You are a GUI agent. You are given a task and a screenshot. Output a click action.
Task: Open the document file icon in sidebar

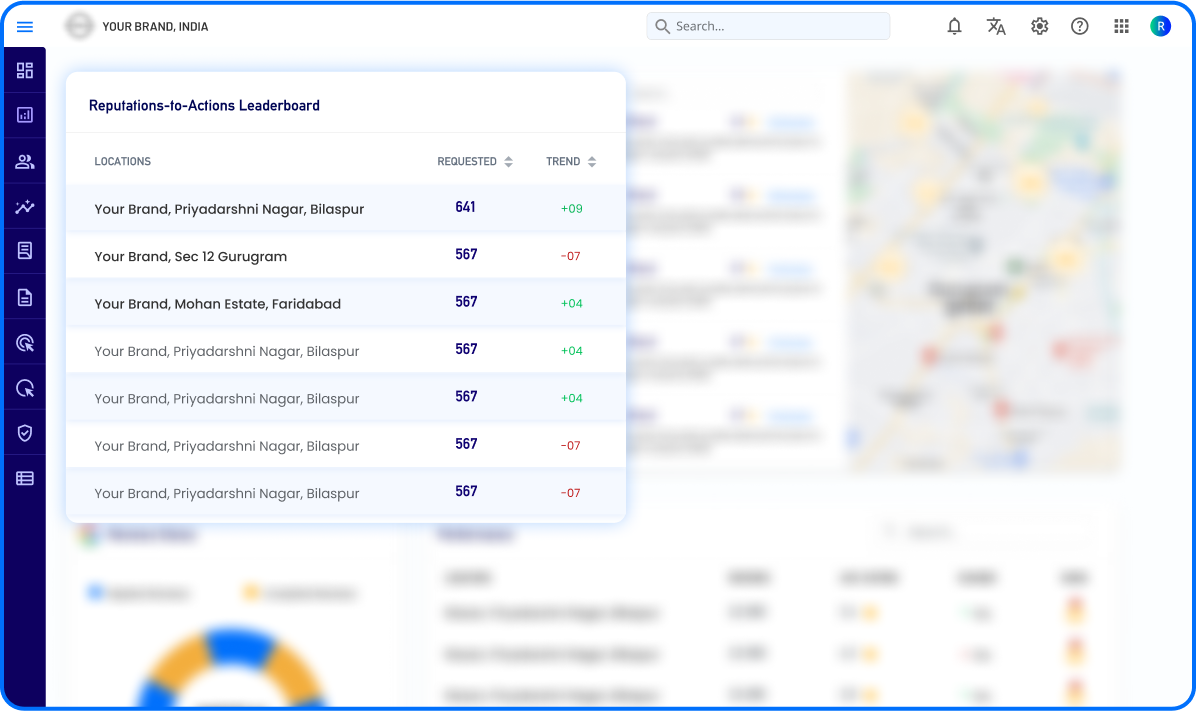click(24, 297)
